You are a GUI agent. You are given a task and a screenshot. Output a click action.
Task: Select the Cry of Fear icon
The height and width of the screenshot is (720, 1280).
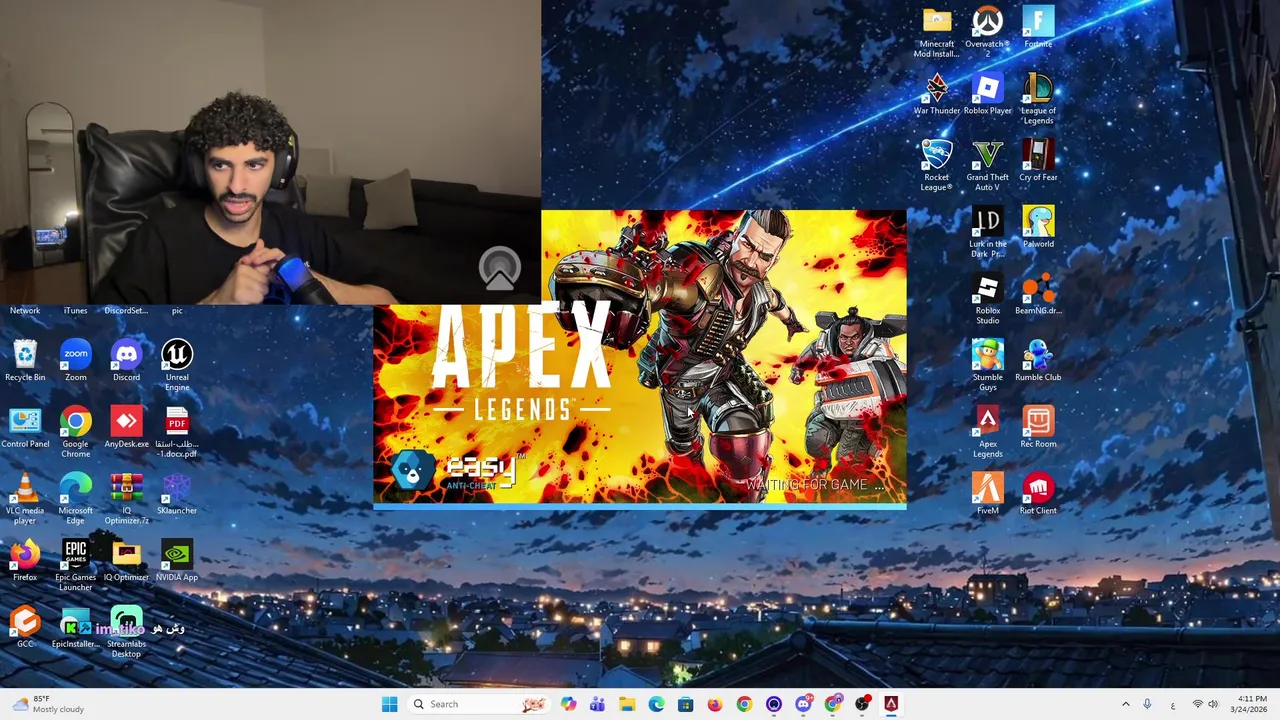[x=1038, y=161]
